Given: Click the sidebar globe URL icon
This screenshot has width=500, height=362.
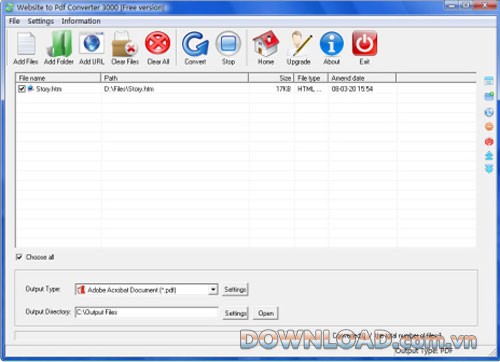Looking at the screenshot, I should (489, 112).
